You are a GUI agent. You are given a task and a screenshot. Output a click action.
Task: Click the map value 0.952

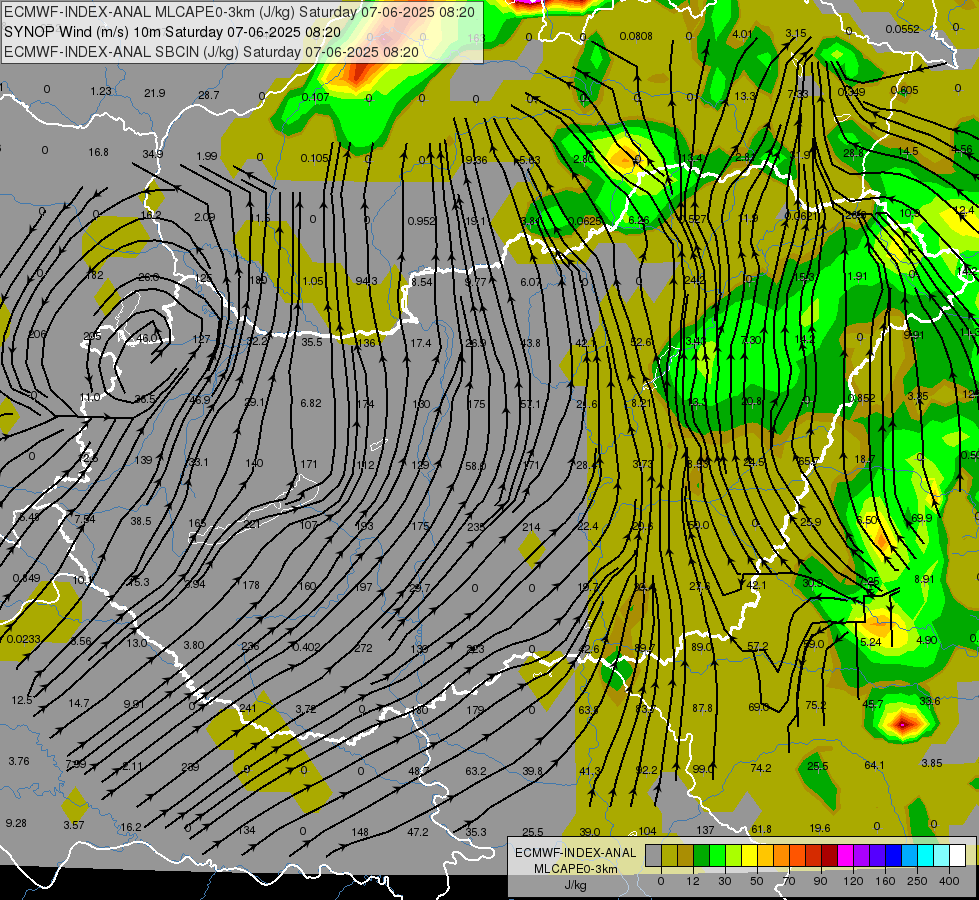pos(421,221)
